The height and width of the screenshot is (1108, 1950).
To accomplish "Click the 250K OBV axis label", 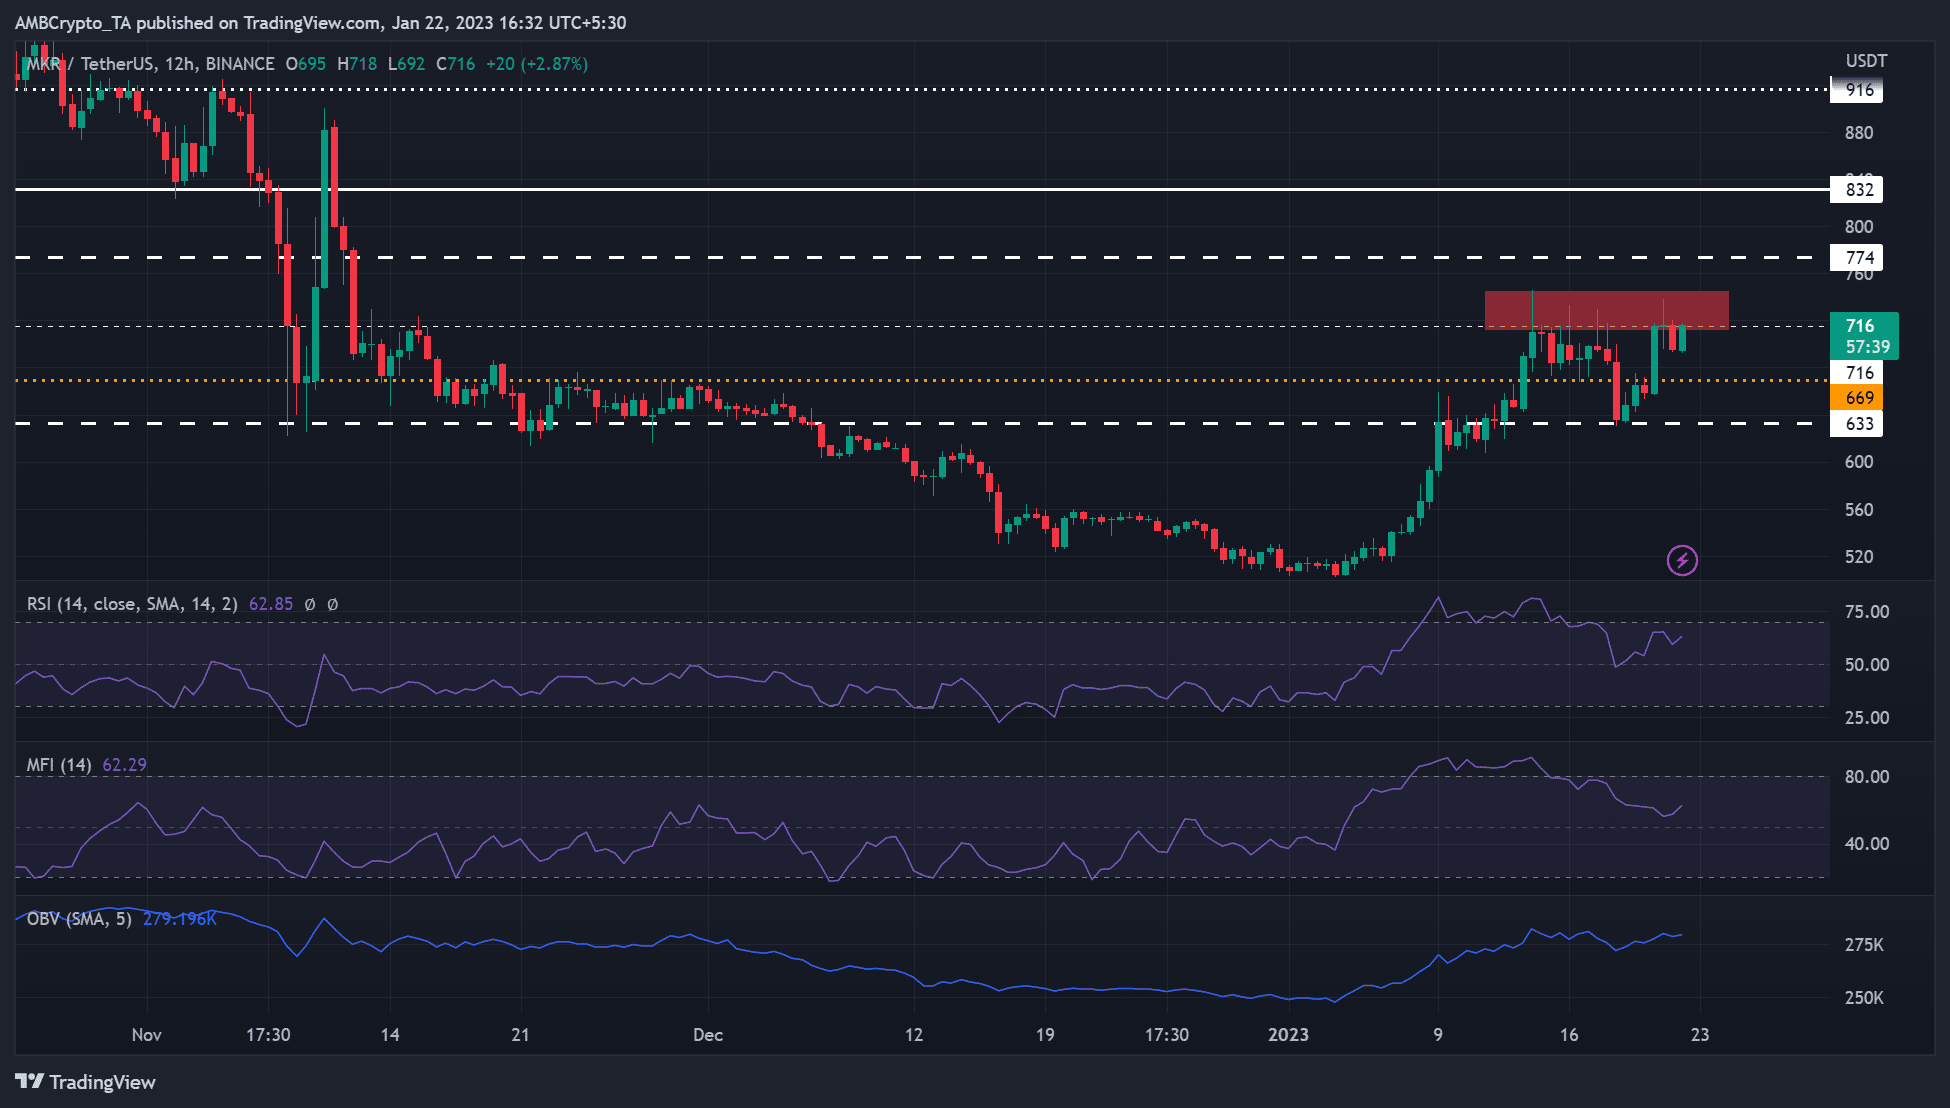I will point(1864,998).
